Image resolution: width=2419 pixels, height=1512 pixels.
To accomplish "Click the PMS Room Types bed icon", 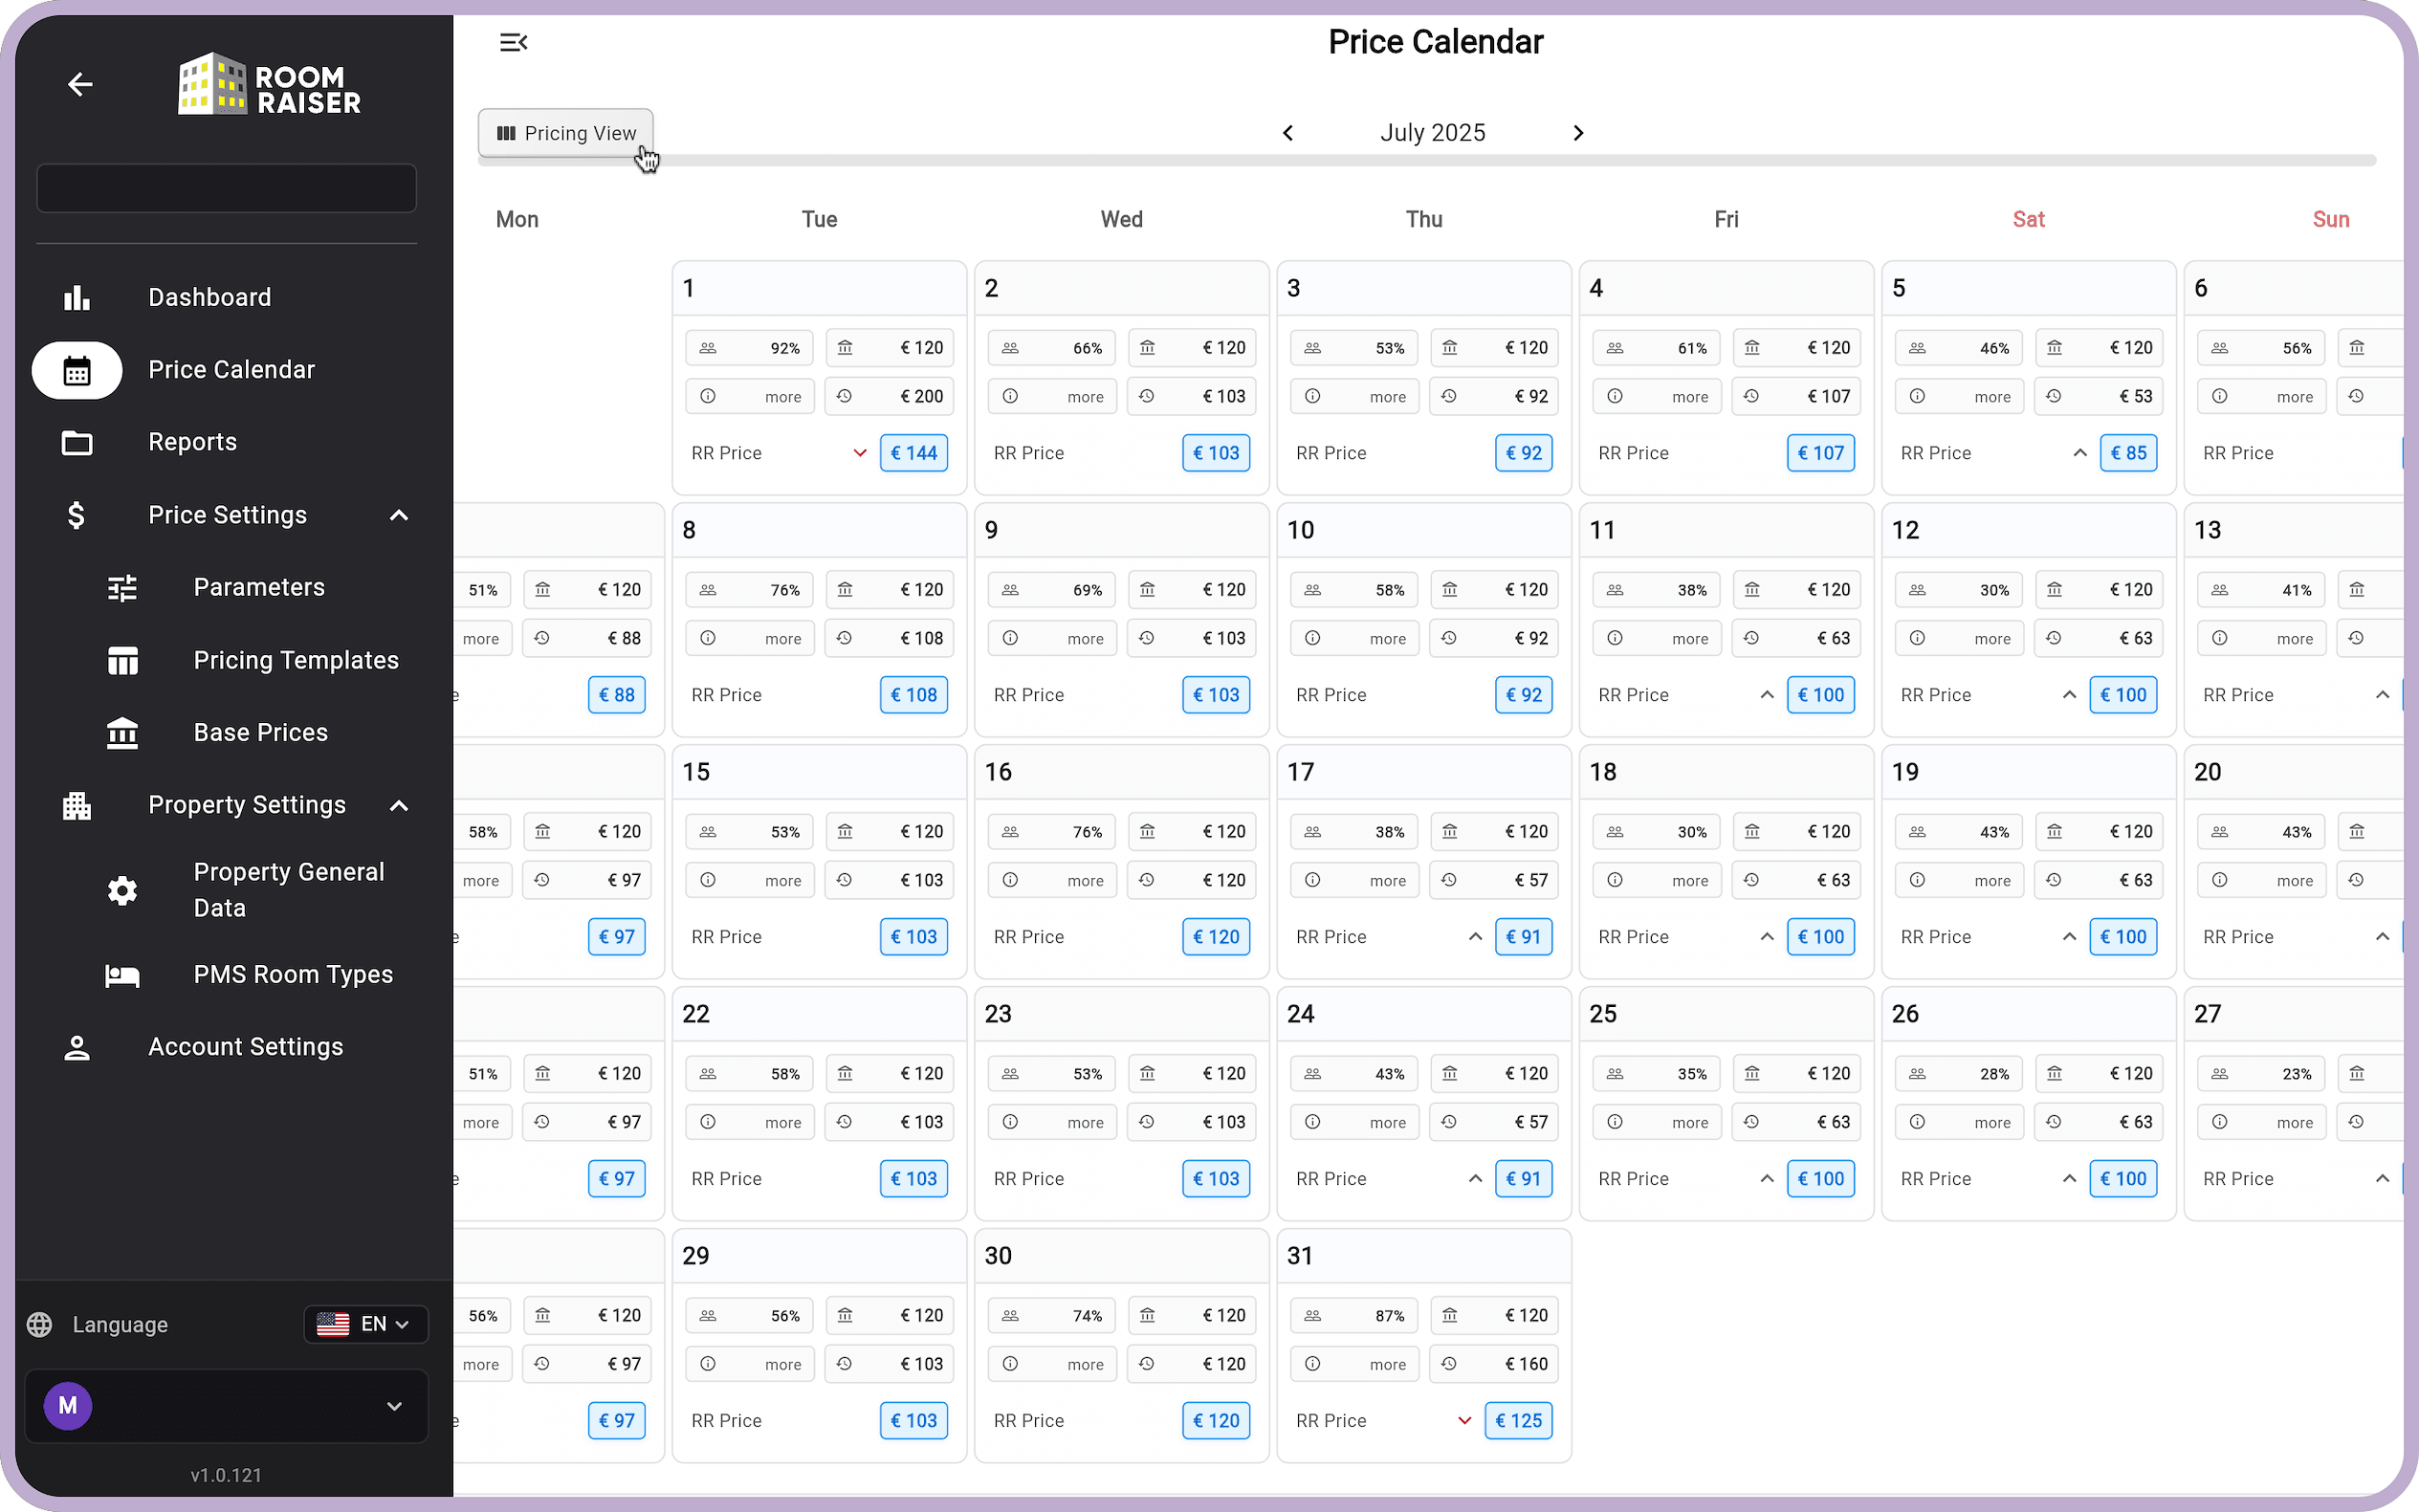I will click(x=122, y=975).
